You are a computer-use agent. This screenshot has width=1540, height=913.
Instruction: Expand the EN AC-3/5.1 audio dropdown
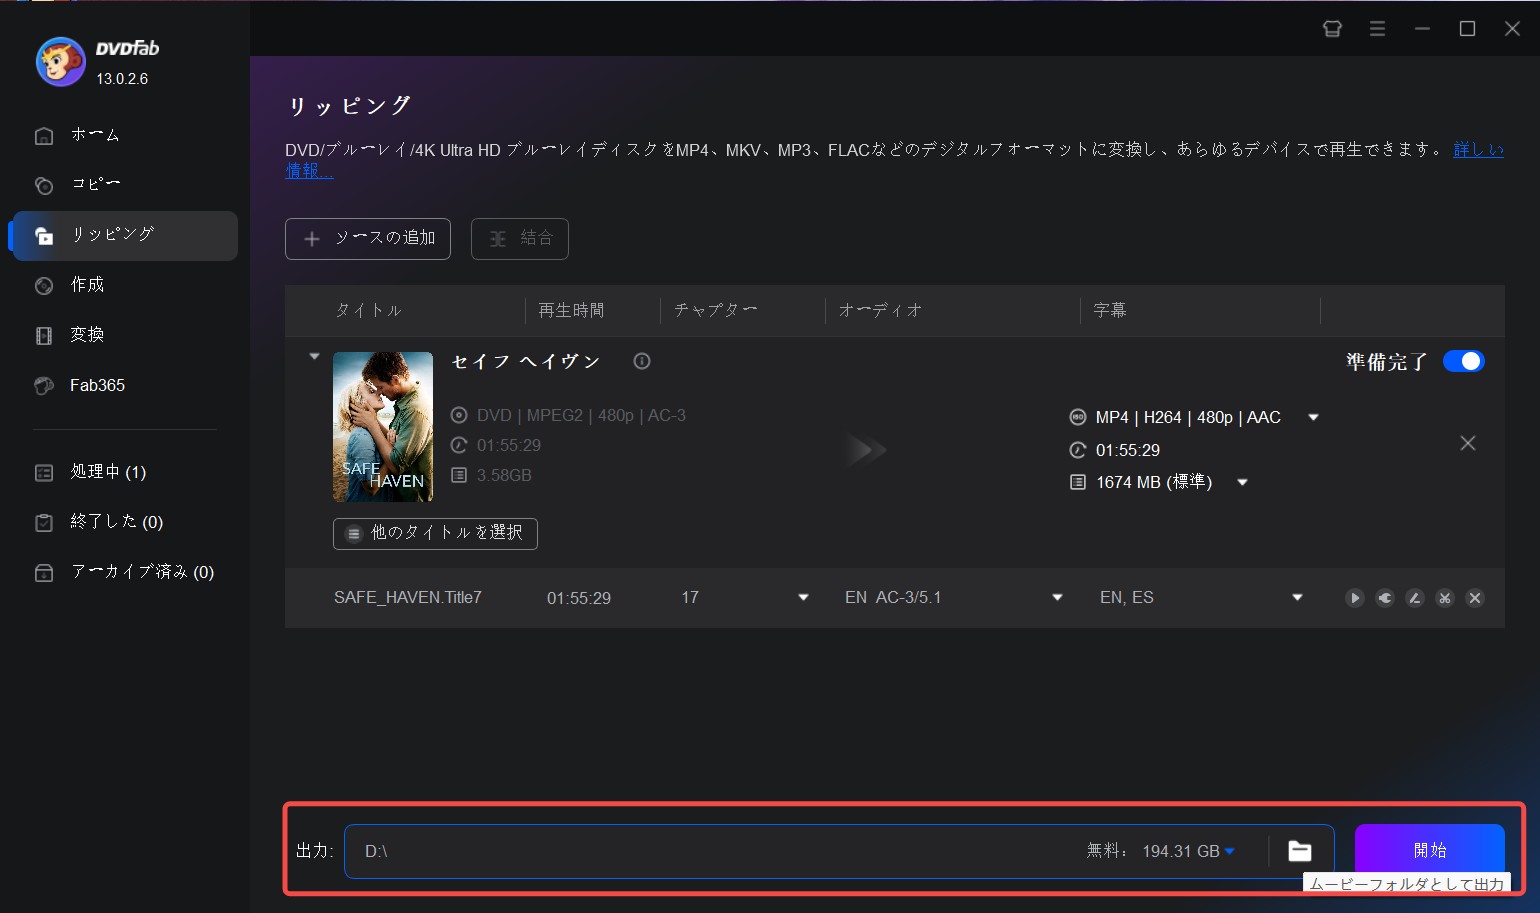tap(1057, 598)
